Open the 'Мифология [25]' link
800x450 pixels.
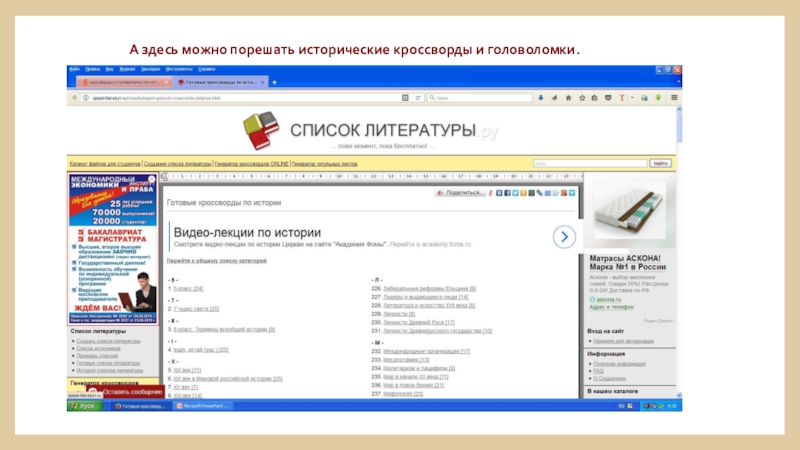click(x=403, y=394)
